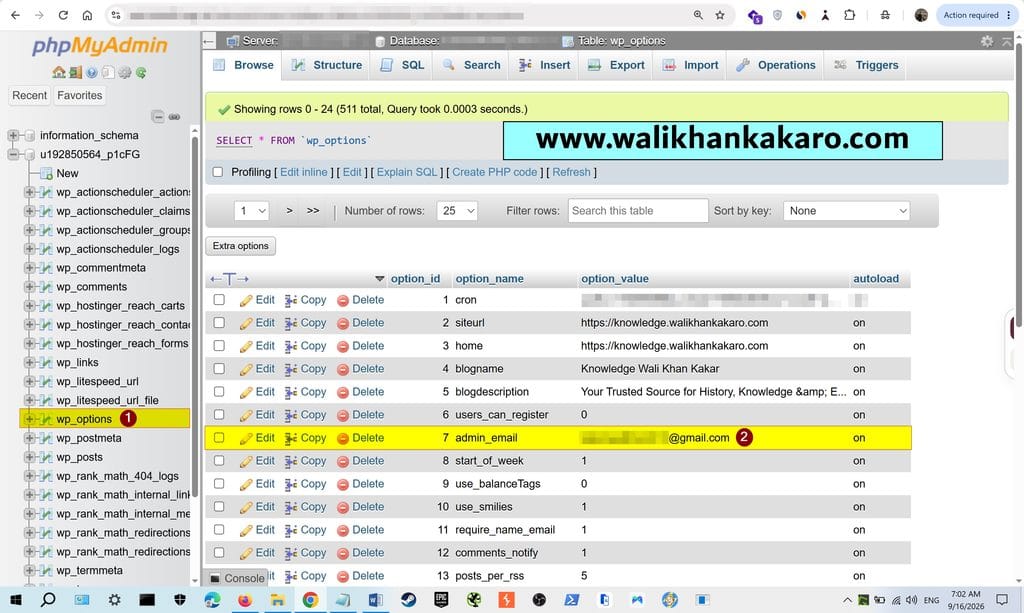The height and width of the screenshot is (613, 1024).
Task: Check the blogname row checkbox
Action: 219,369
